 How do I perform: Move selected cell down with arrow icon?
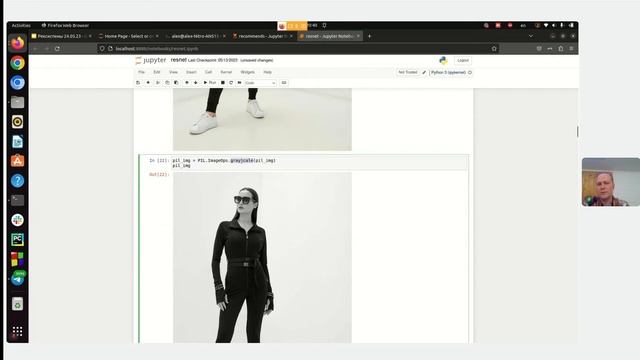[196, 83]
